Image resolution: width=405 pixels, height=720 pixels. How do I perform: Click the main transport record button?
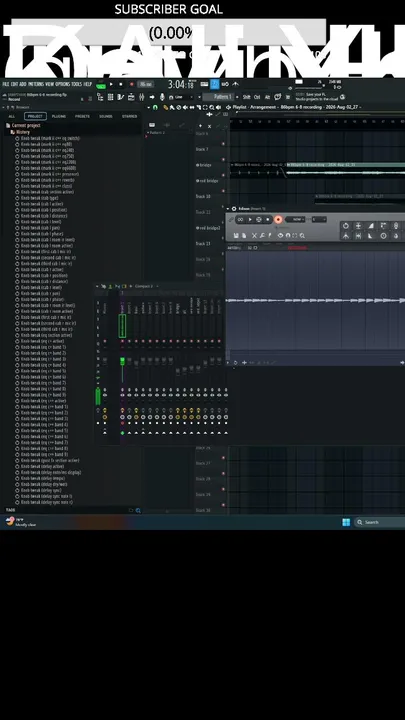coord(131,84)
